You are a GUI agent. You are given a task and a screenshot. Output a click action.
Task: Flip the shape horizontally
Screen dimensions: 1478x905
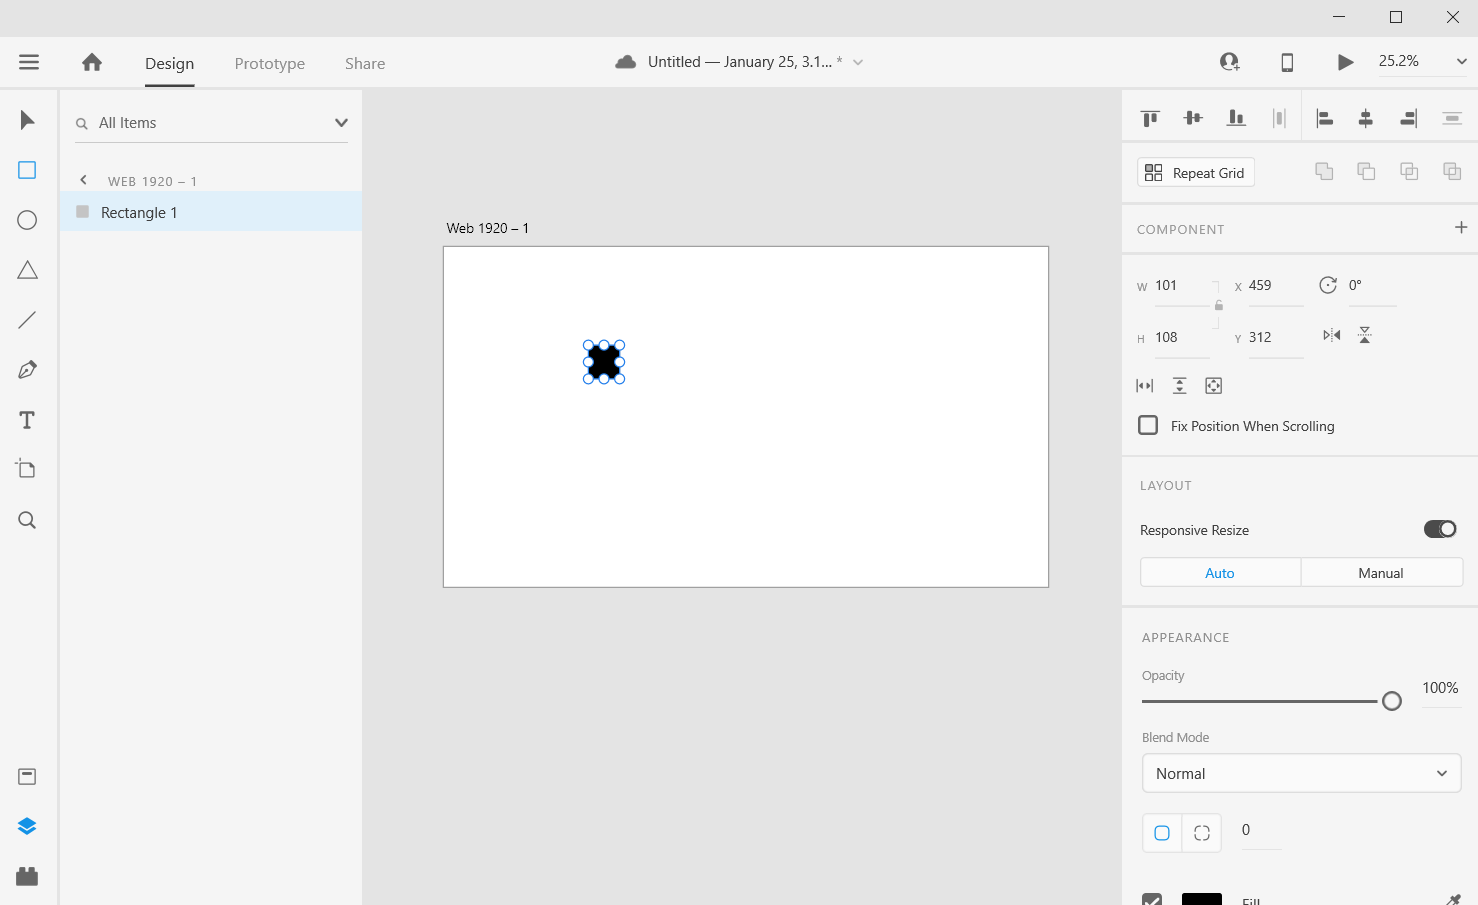(x=1331, y=335)
